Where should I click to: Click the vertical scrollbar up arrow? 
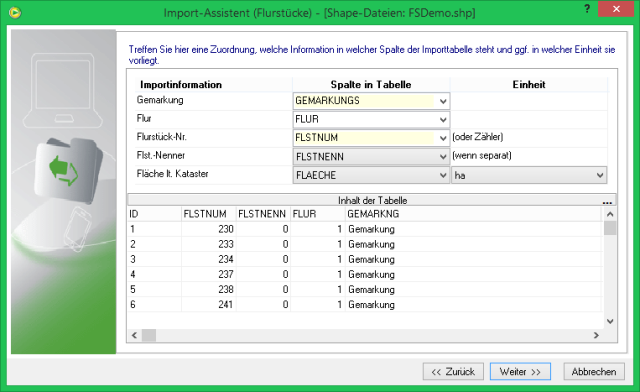coord(610,214)
